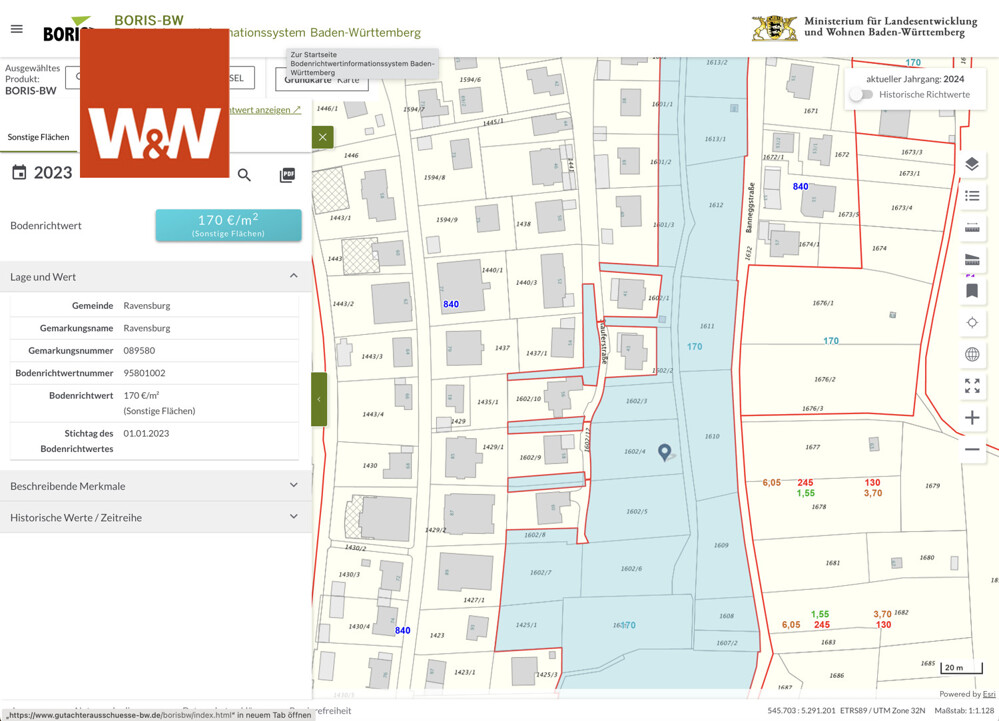Click the 170 €/m² Bodenrichtwert button
Viewport: 999px width, 721px height.
pos(228,225)
